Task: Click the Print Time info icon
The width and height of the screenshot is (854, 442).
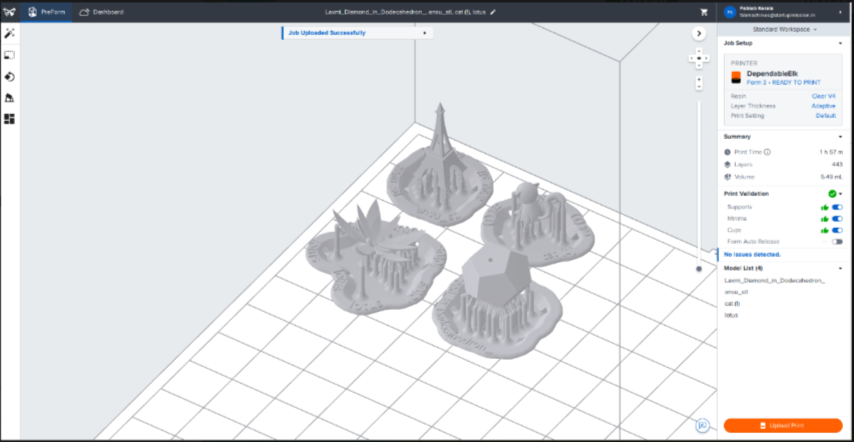Action: coord(767,152)
